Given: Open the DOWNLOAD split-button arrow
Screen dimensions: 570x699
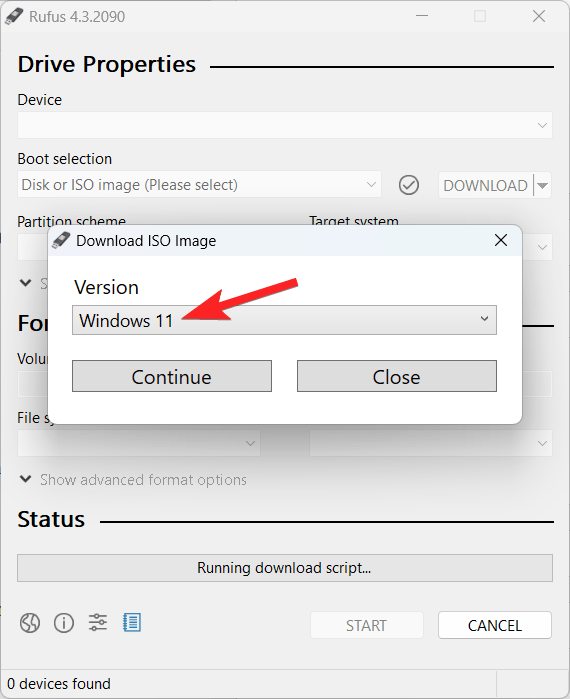Looking at the screenshot, I should click(542, 185).
